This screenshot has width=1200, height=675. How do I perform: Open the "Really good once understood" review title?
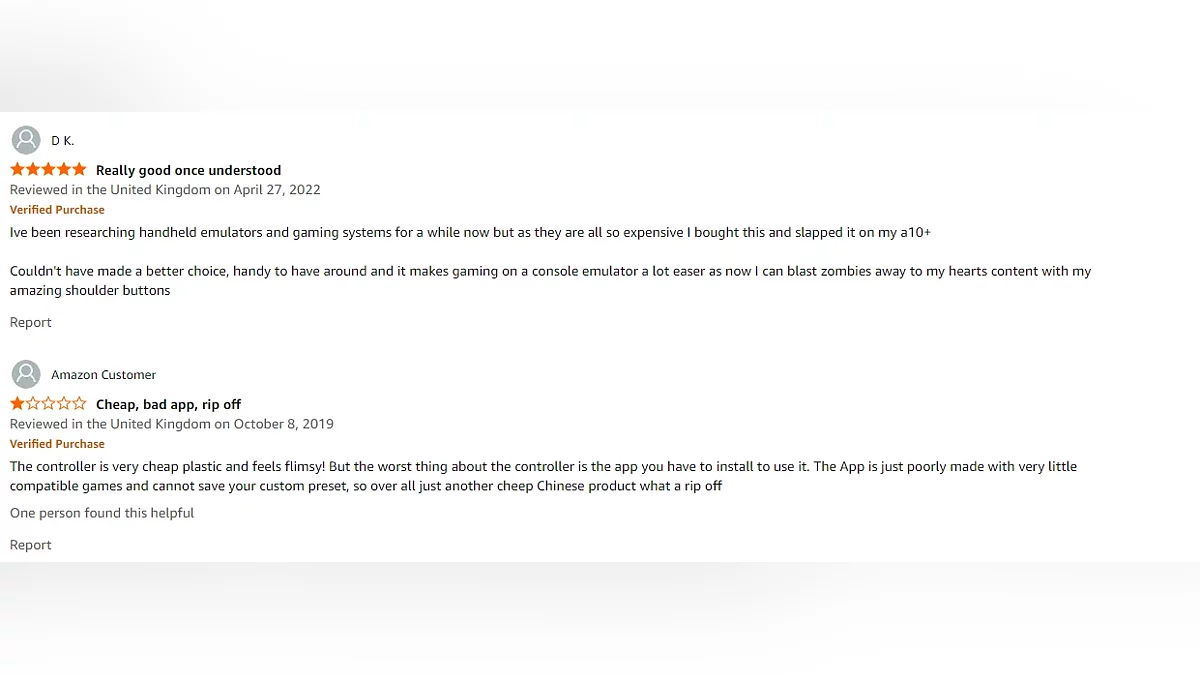pyautogui.click(x=188, y=170)
